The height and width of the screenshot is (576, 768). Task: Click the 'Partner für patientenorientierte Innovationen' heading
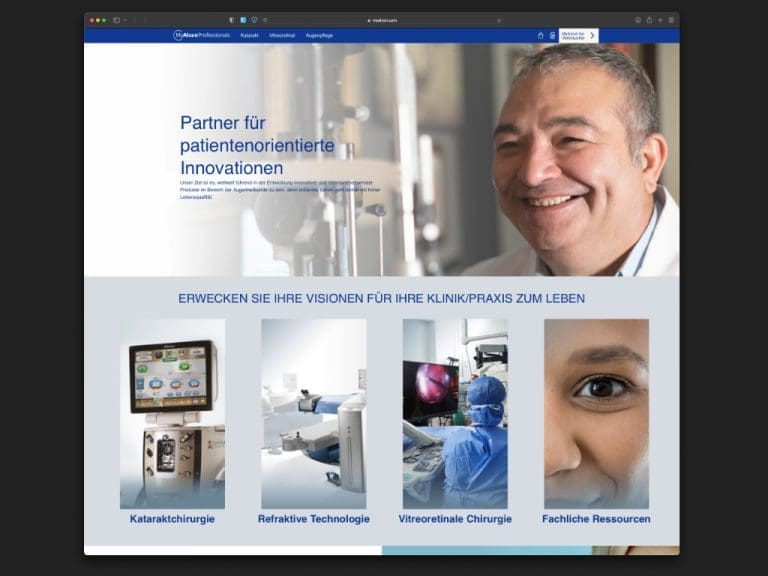pos(257,145)
